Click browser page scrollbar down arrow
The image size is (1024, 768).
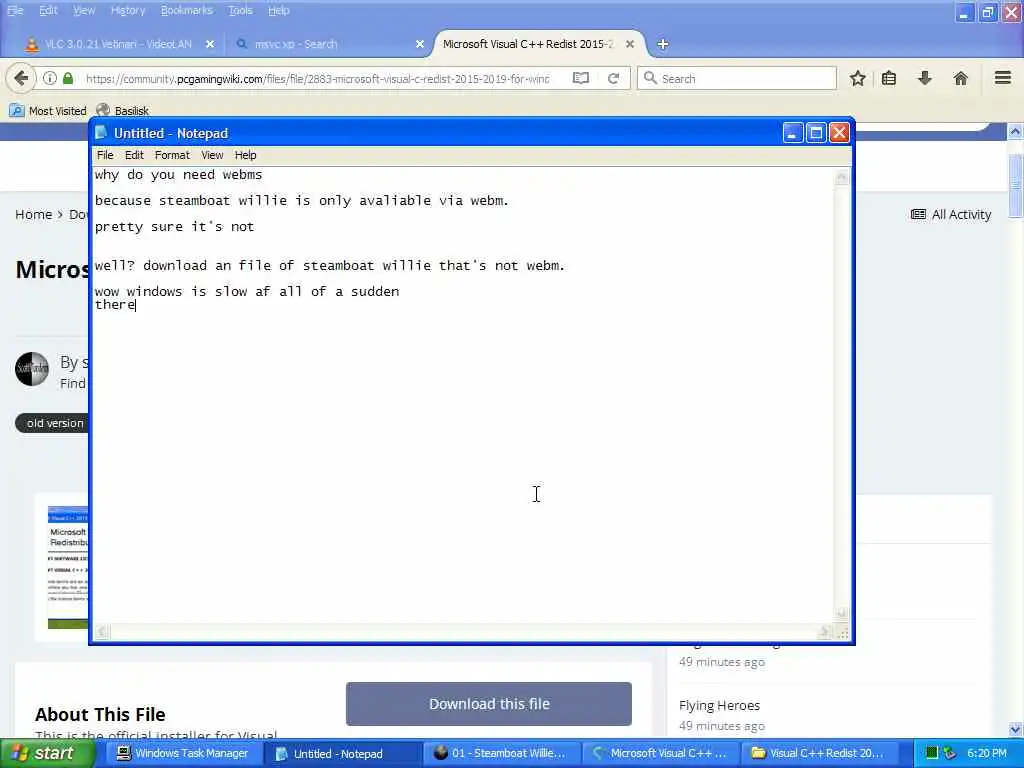[1015, 729]
